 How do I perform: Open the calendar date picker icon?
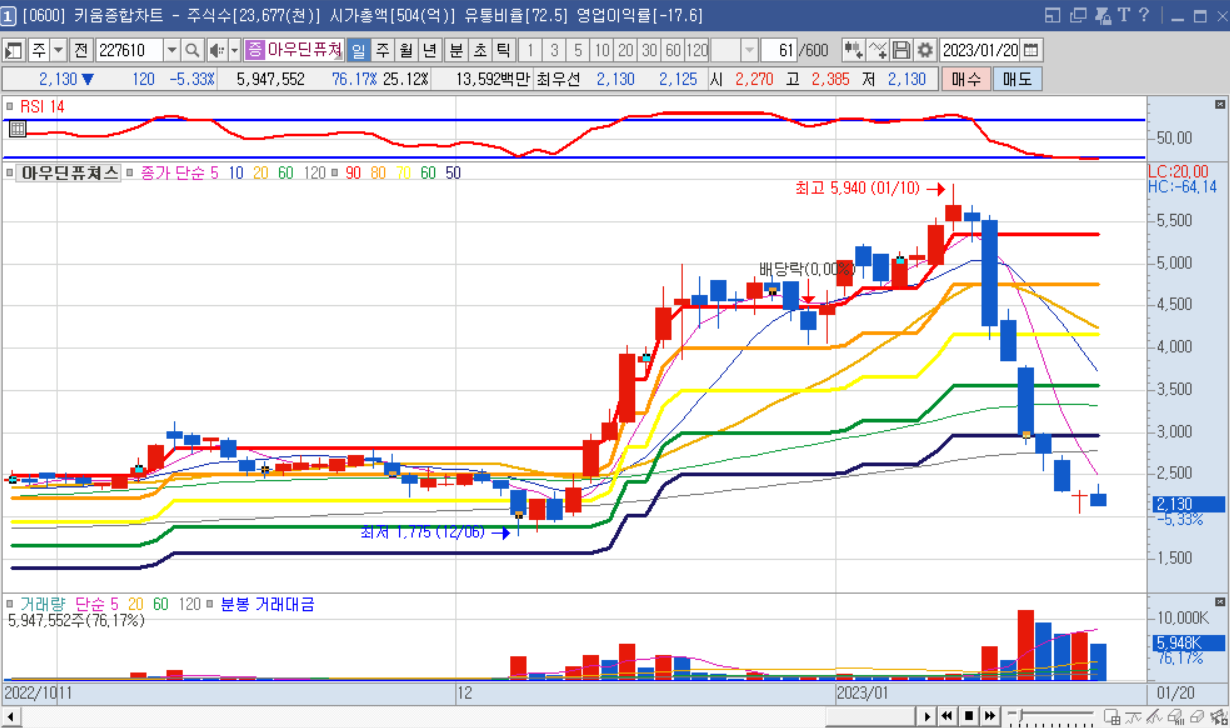point(1032,50)
